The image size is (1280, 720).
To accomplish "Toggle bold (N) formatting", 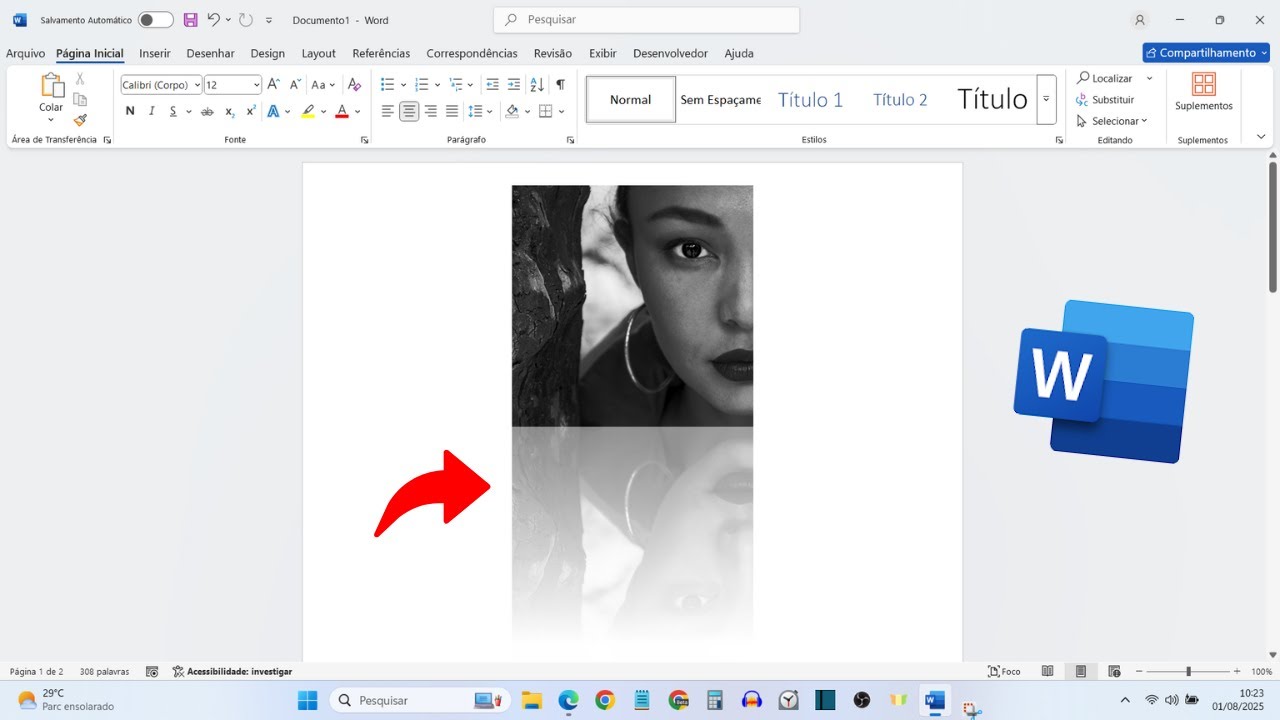I will point(130,111).
